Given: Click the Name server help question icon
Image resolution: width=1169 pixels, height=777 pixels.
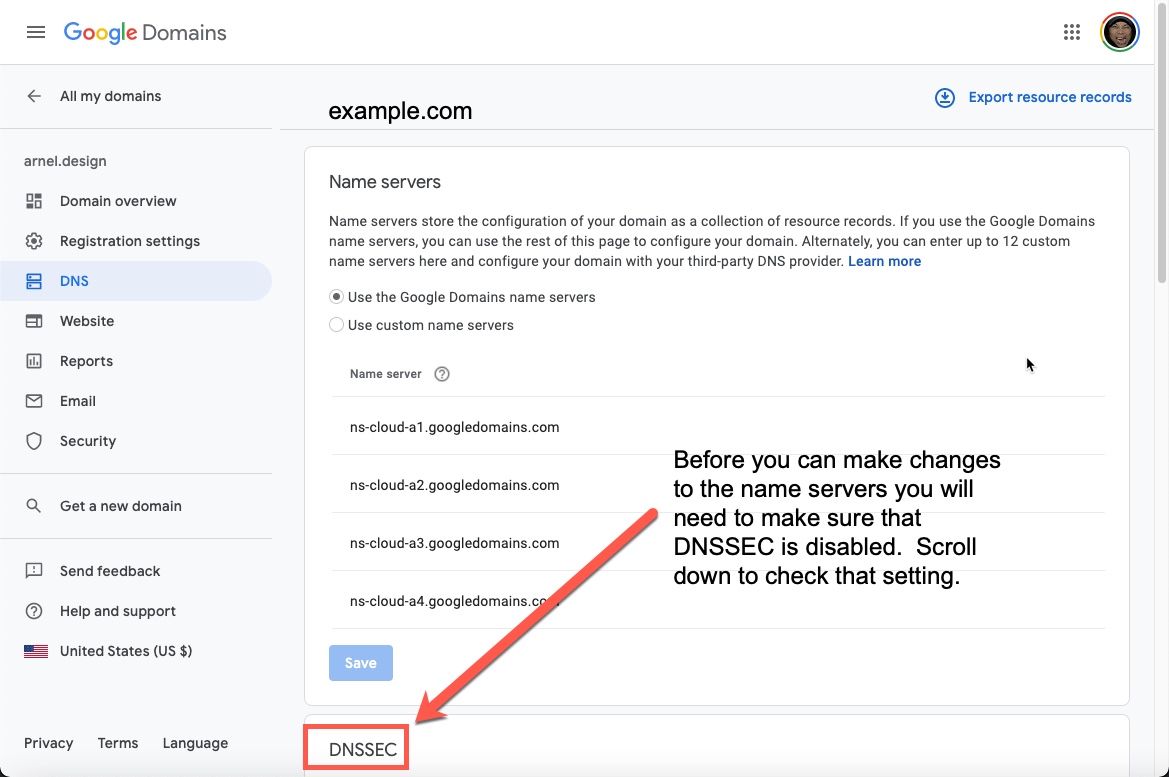Looking at the screenshot, I should 442,374.
